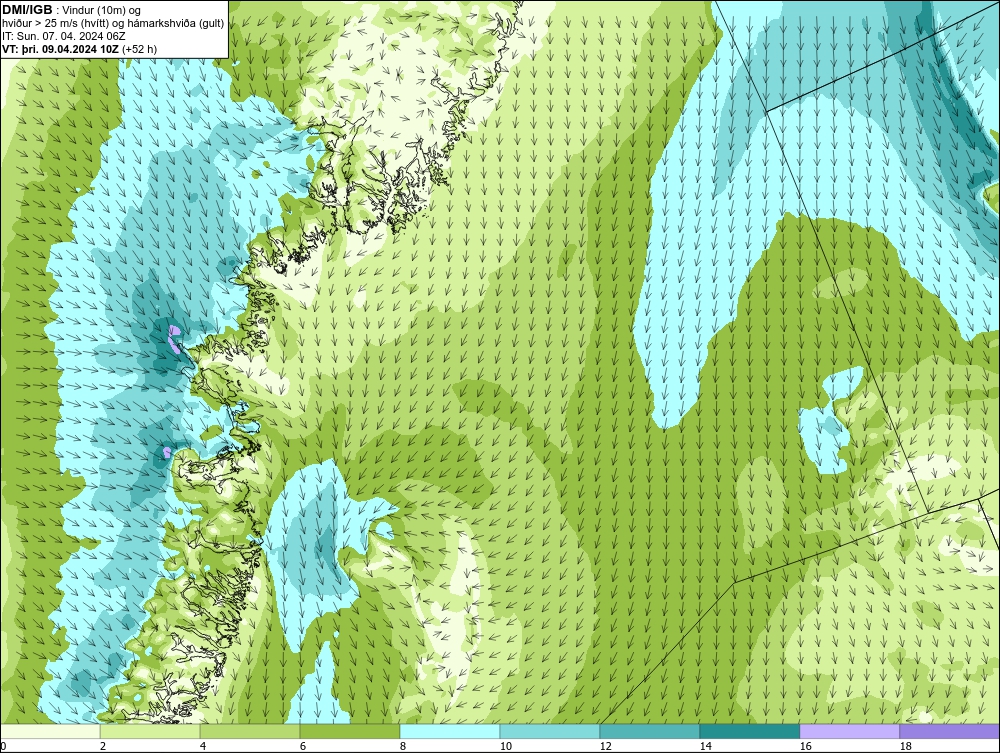Click the 0-2 m/s palest legend swatch

(50, 731)
